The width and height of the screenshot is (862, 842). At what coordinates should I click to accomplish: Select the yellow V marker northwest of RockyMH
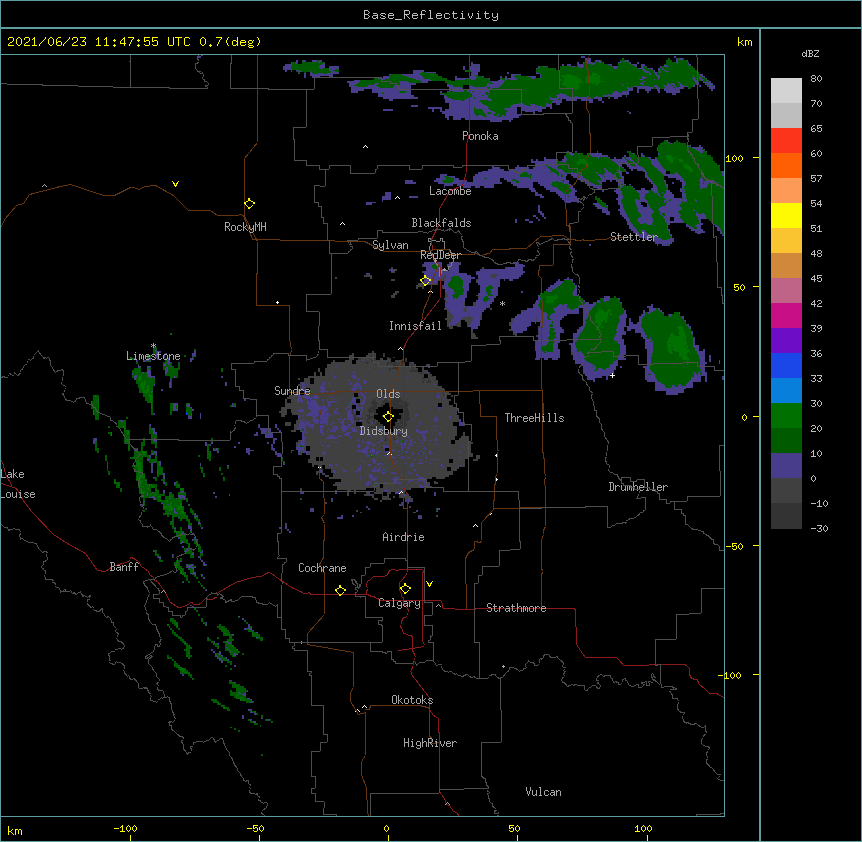point(175,184)
